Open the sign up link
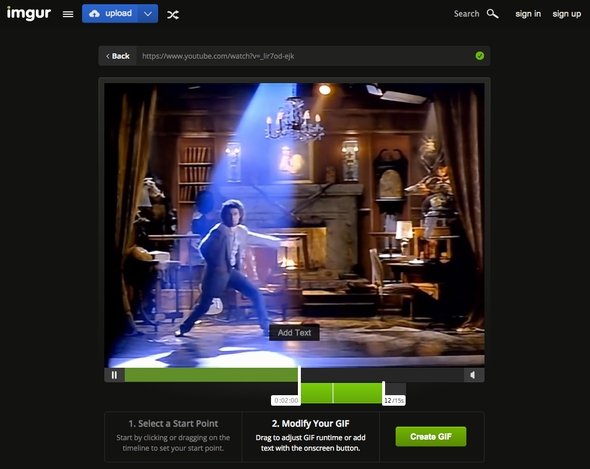 567,14
